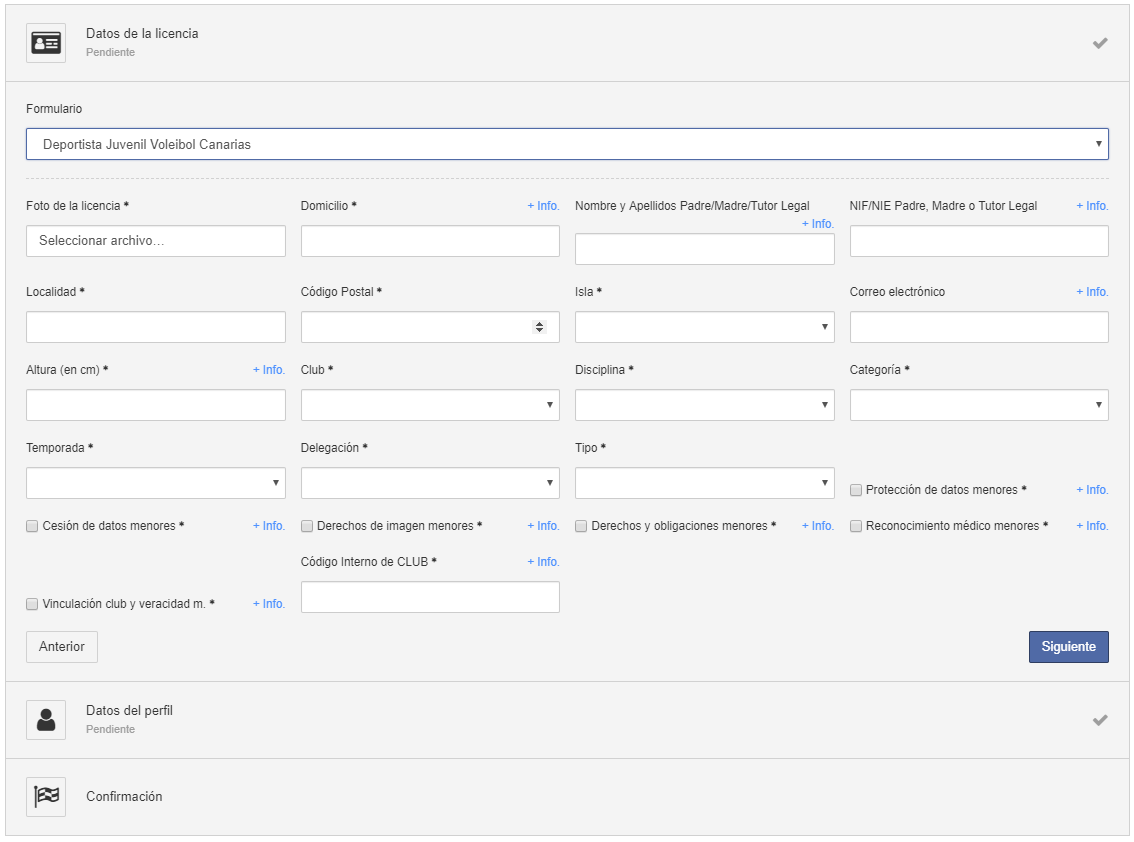This screenshot has height=842, width=1134.
Task: Click the profile person icon
Action: point(46,720)
